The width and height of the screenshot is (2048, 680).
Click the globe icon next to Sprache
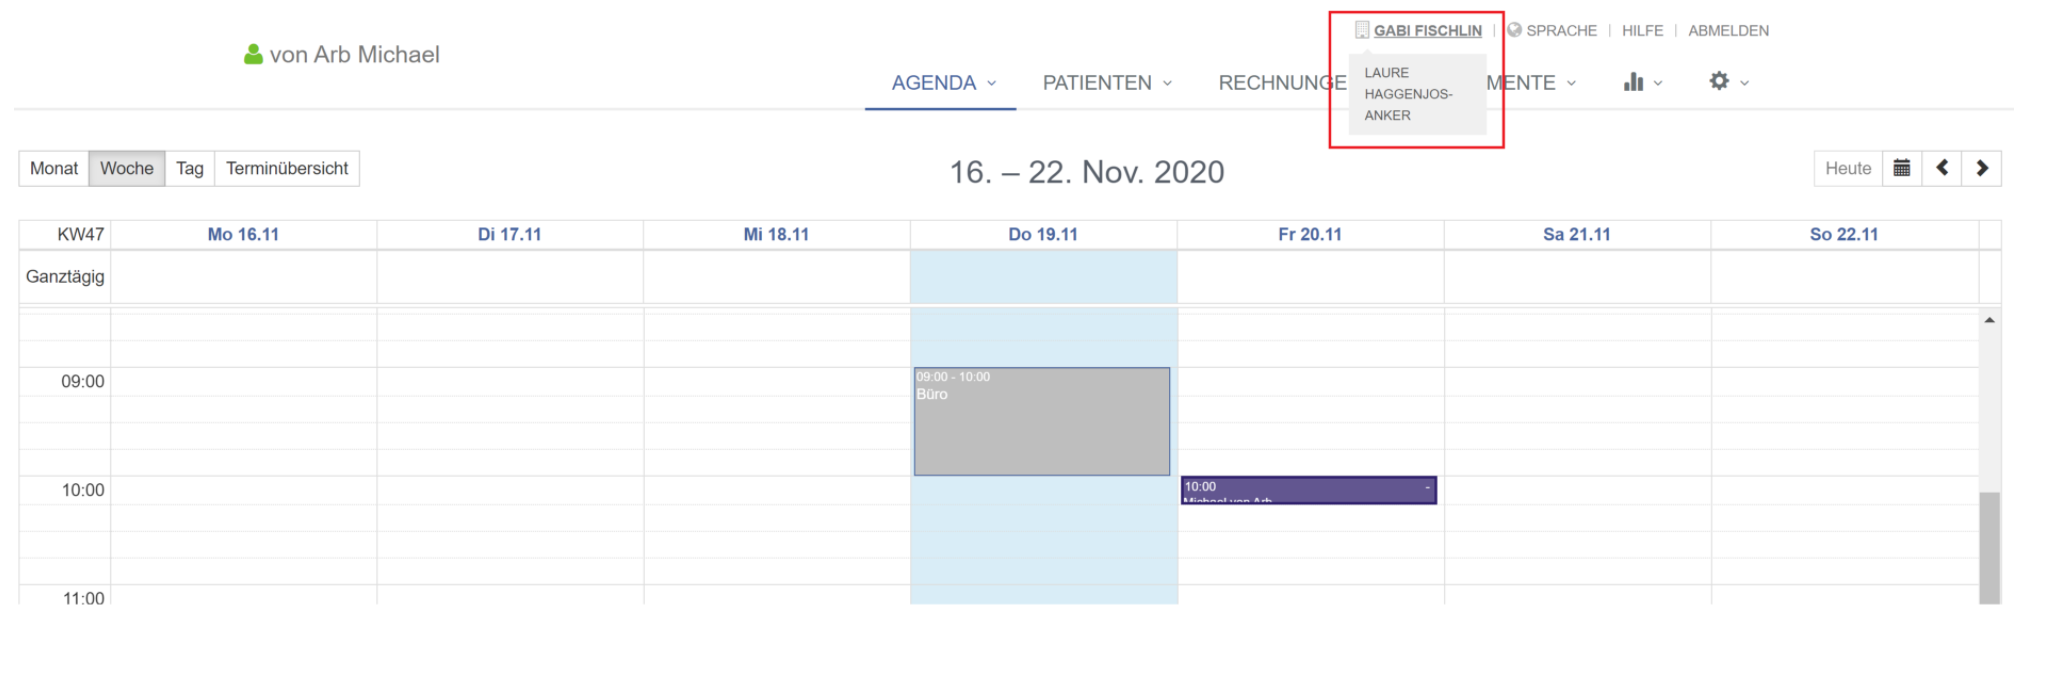coord(1514,30)
